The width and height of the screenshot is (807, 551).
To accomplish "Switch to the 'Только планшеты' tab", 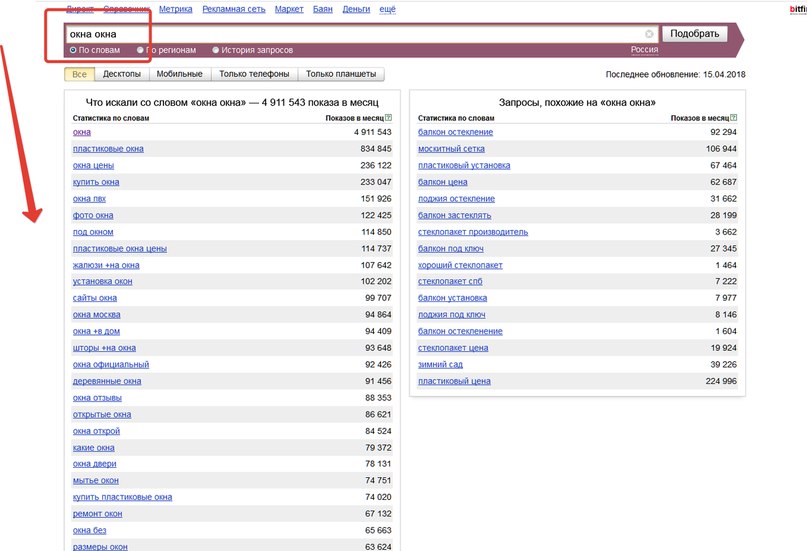I will 341,74.
